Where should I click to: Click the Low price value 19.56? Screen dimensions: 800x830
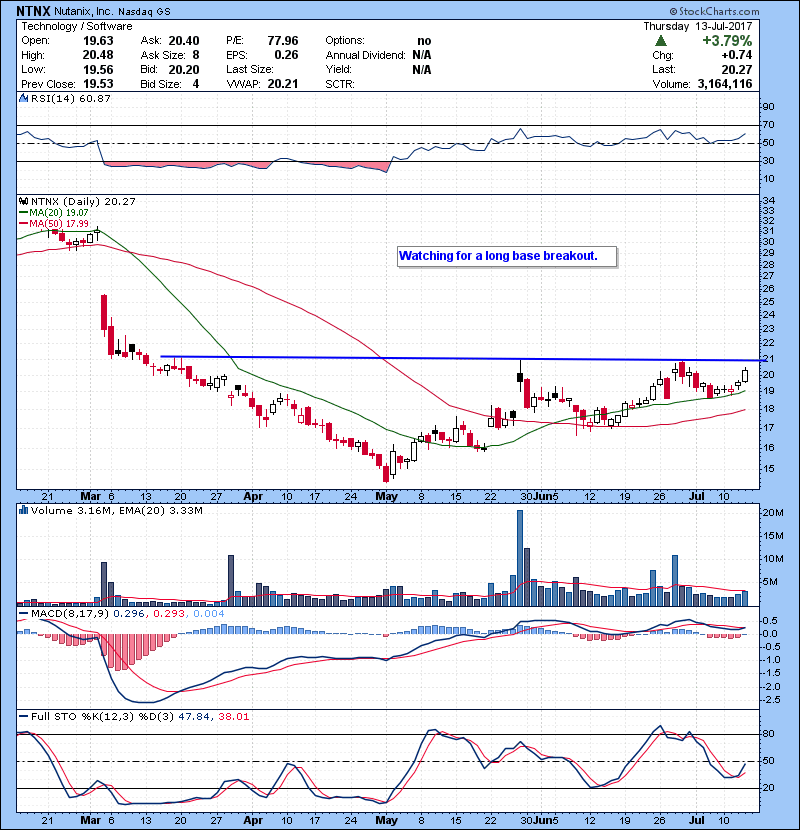pyautogui.click(x=98, y=70)
